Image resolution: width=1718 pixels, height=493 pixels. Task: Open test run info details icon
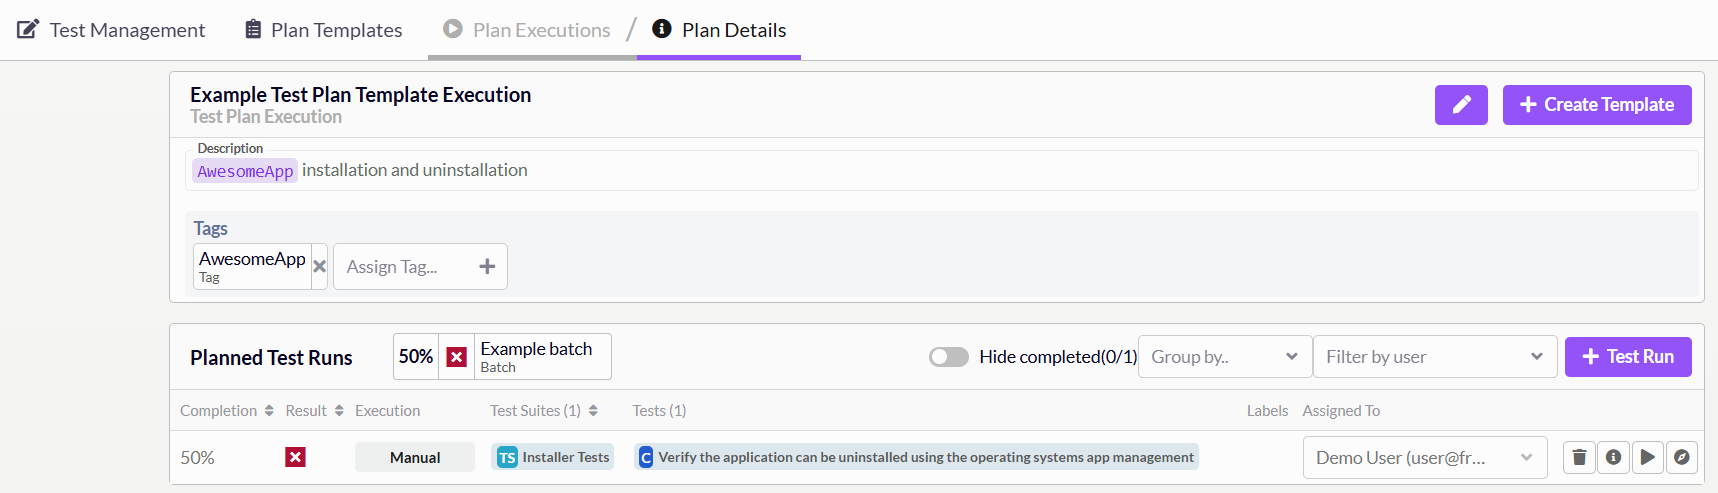[x=1613, y=457]
